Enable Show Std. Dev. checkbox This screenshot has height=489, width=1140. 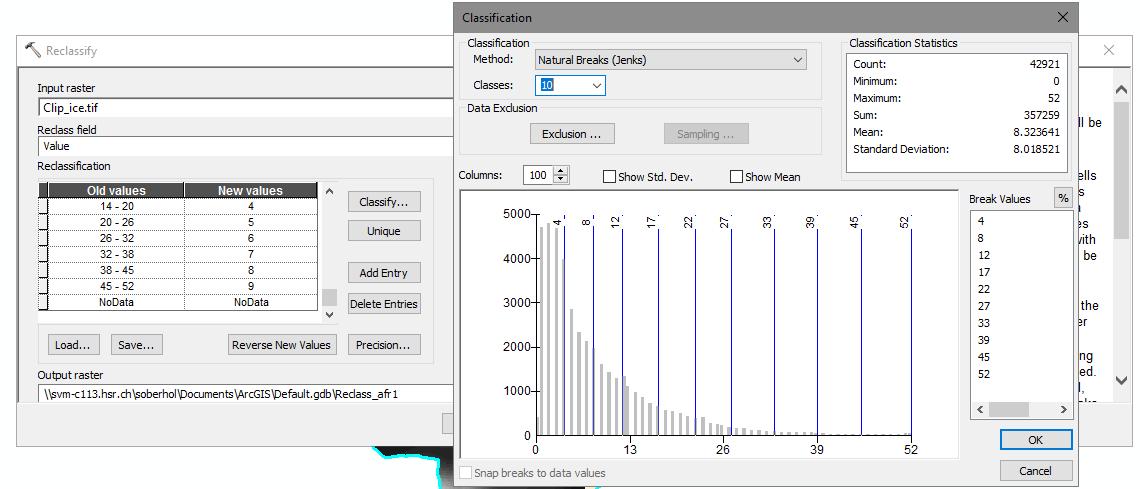(609, 177)
